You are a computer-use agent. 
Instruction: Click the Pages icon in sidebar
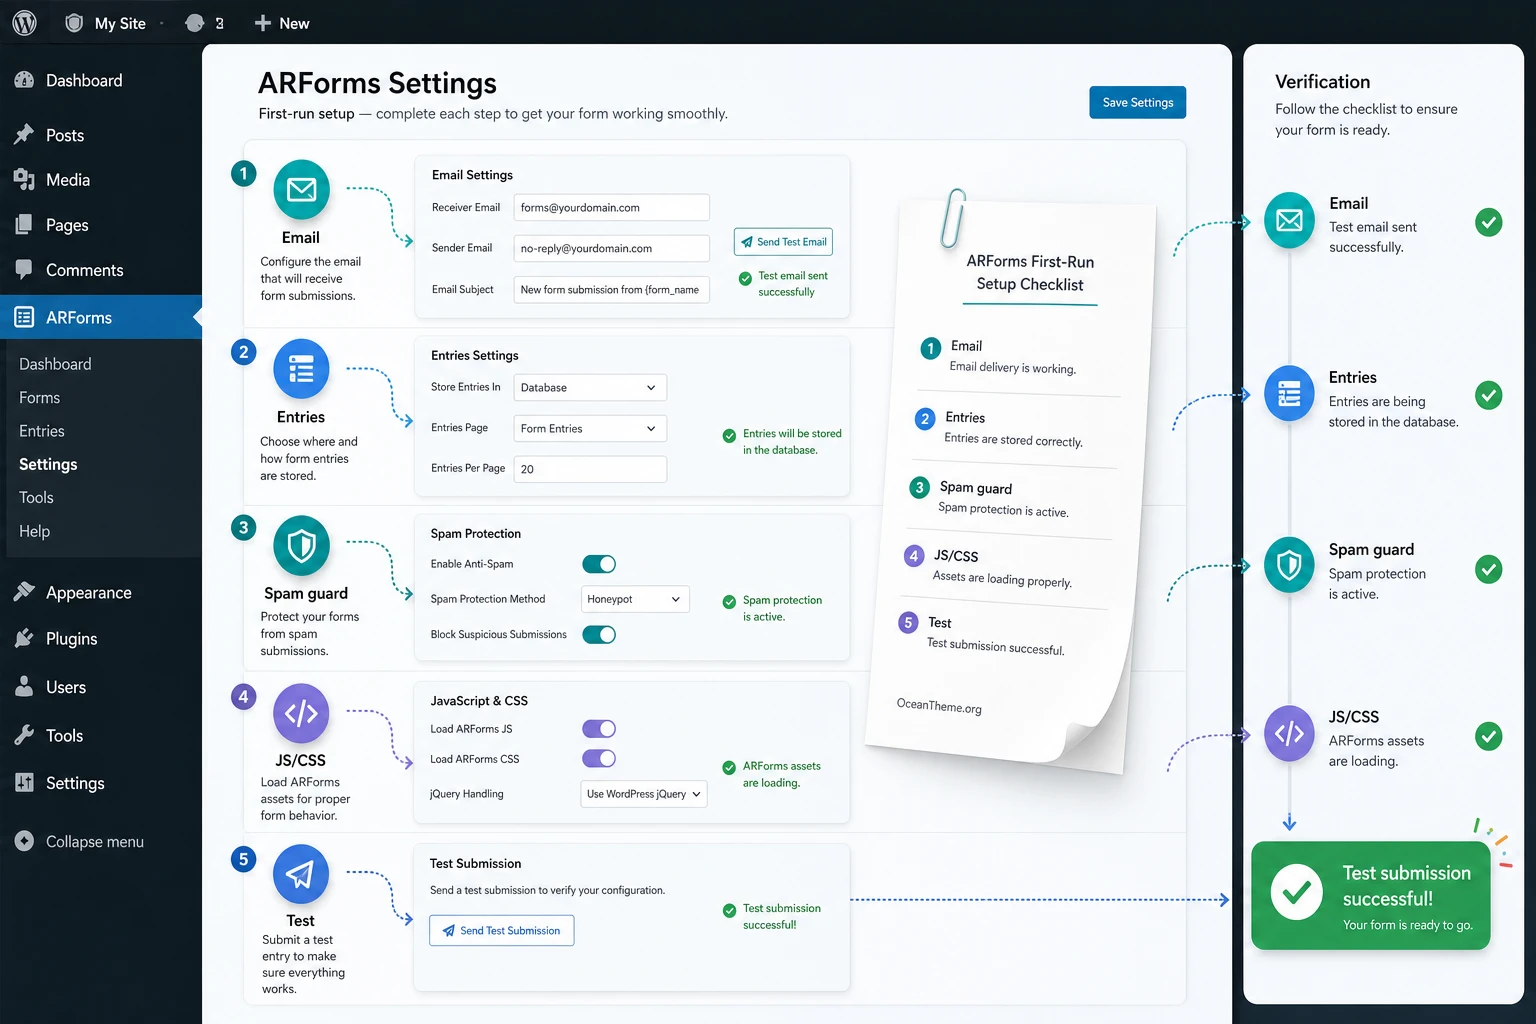24,224
